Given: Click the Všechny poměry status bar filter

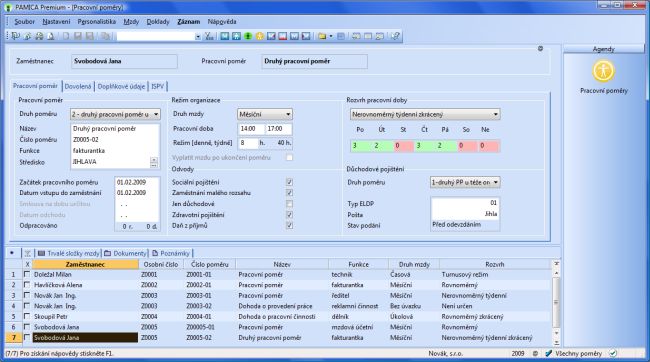Looking at the screenshot, I should [578, 353].
